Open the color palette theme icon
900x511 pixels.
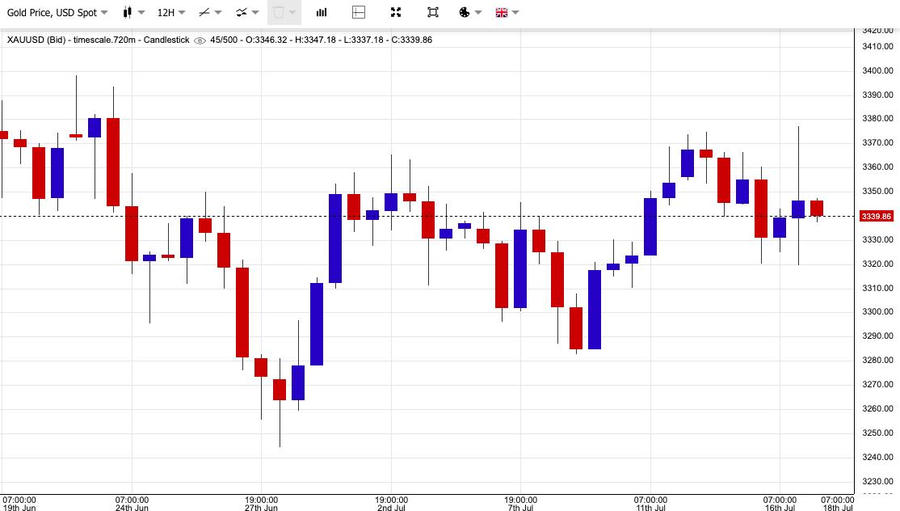[464, 12]
